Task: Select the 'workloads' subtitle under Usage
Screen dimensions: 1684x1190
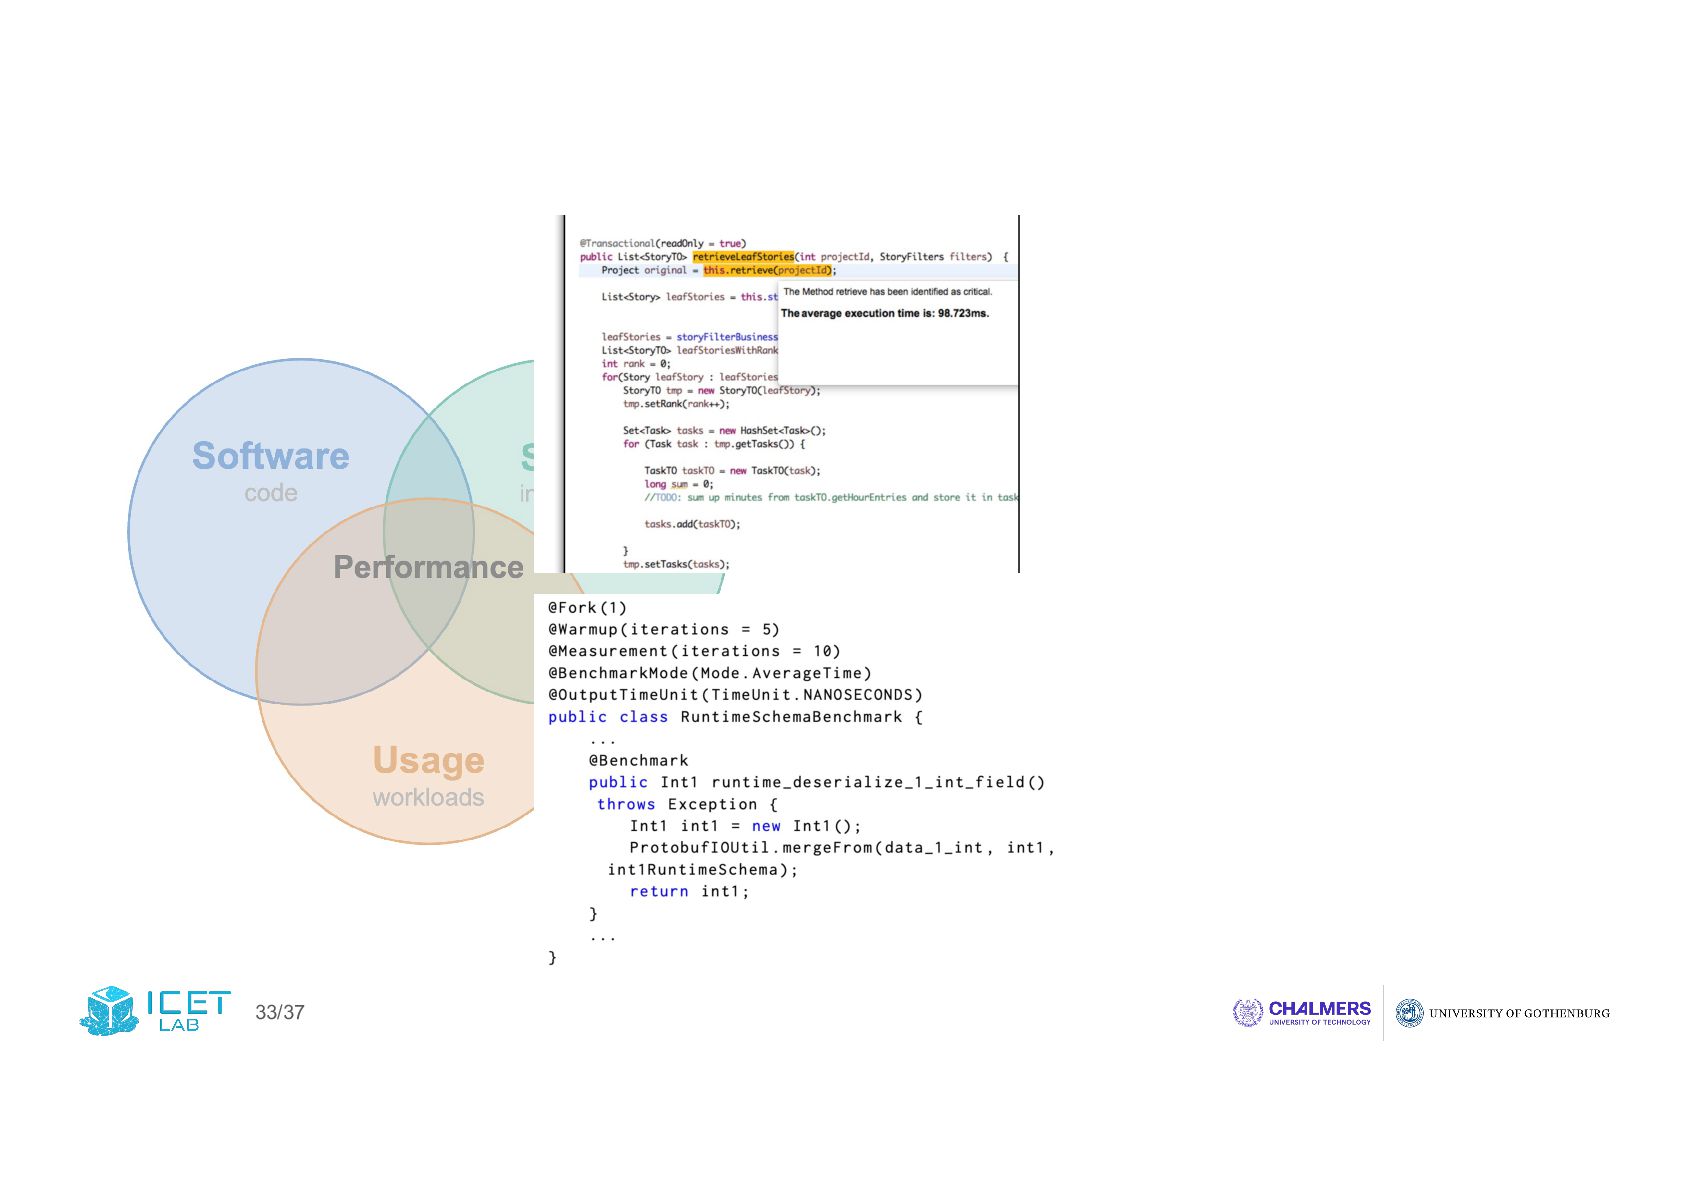Action: pyautogui.click(x=429, y=797)
